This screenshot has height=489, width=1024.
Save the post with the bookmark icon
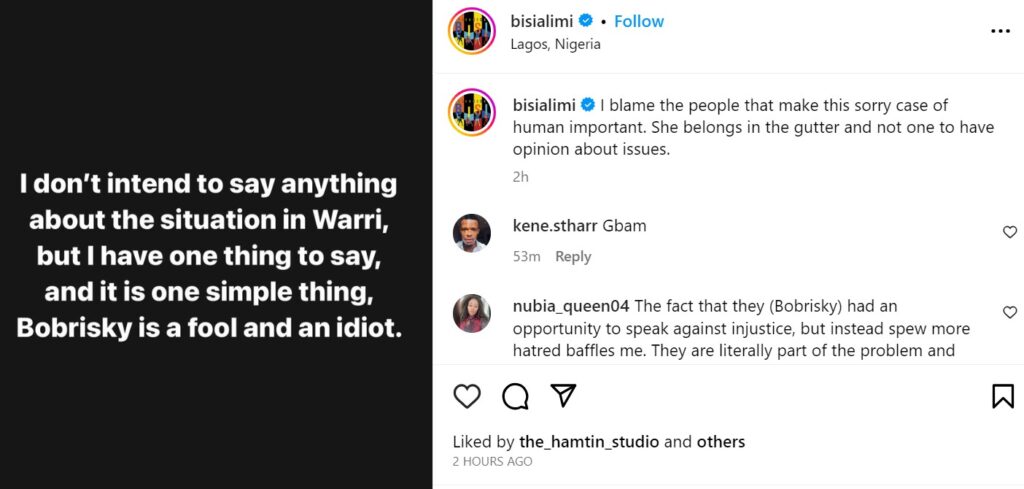tap(1002, 396)
